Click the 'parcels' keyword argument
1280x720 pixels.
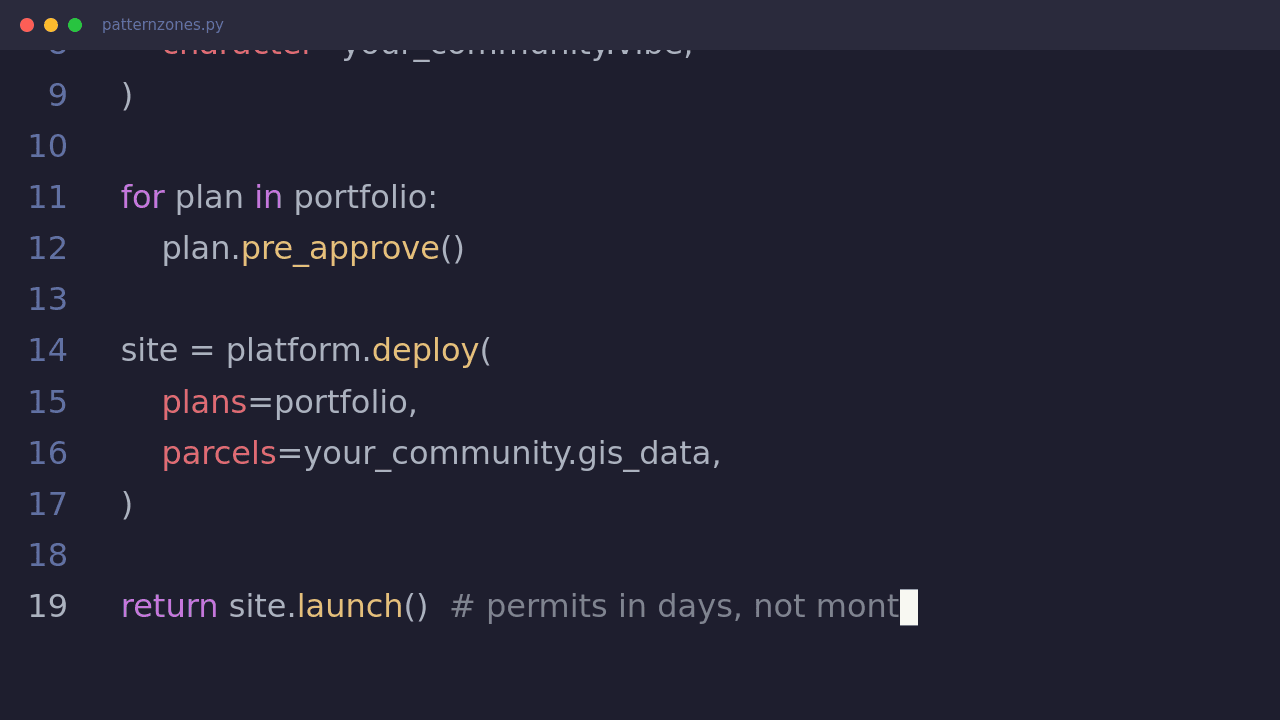pos(219,454)
